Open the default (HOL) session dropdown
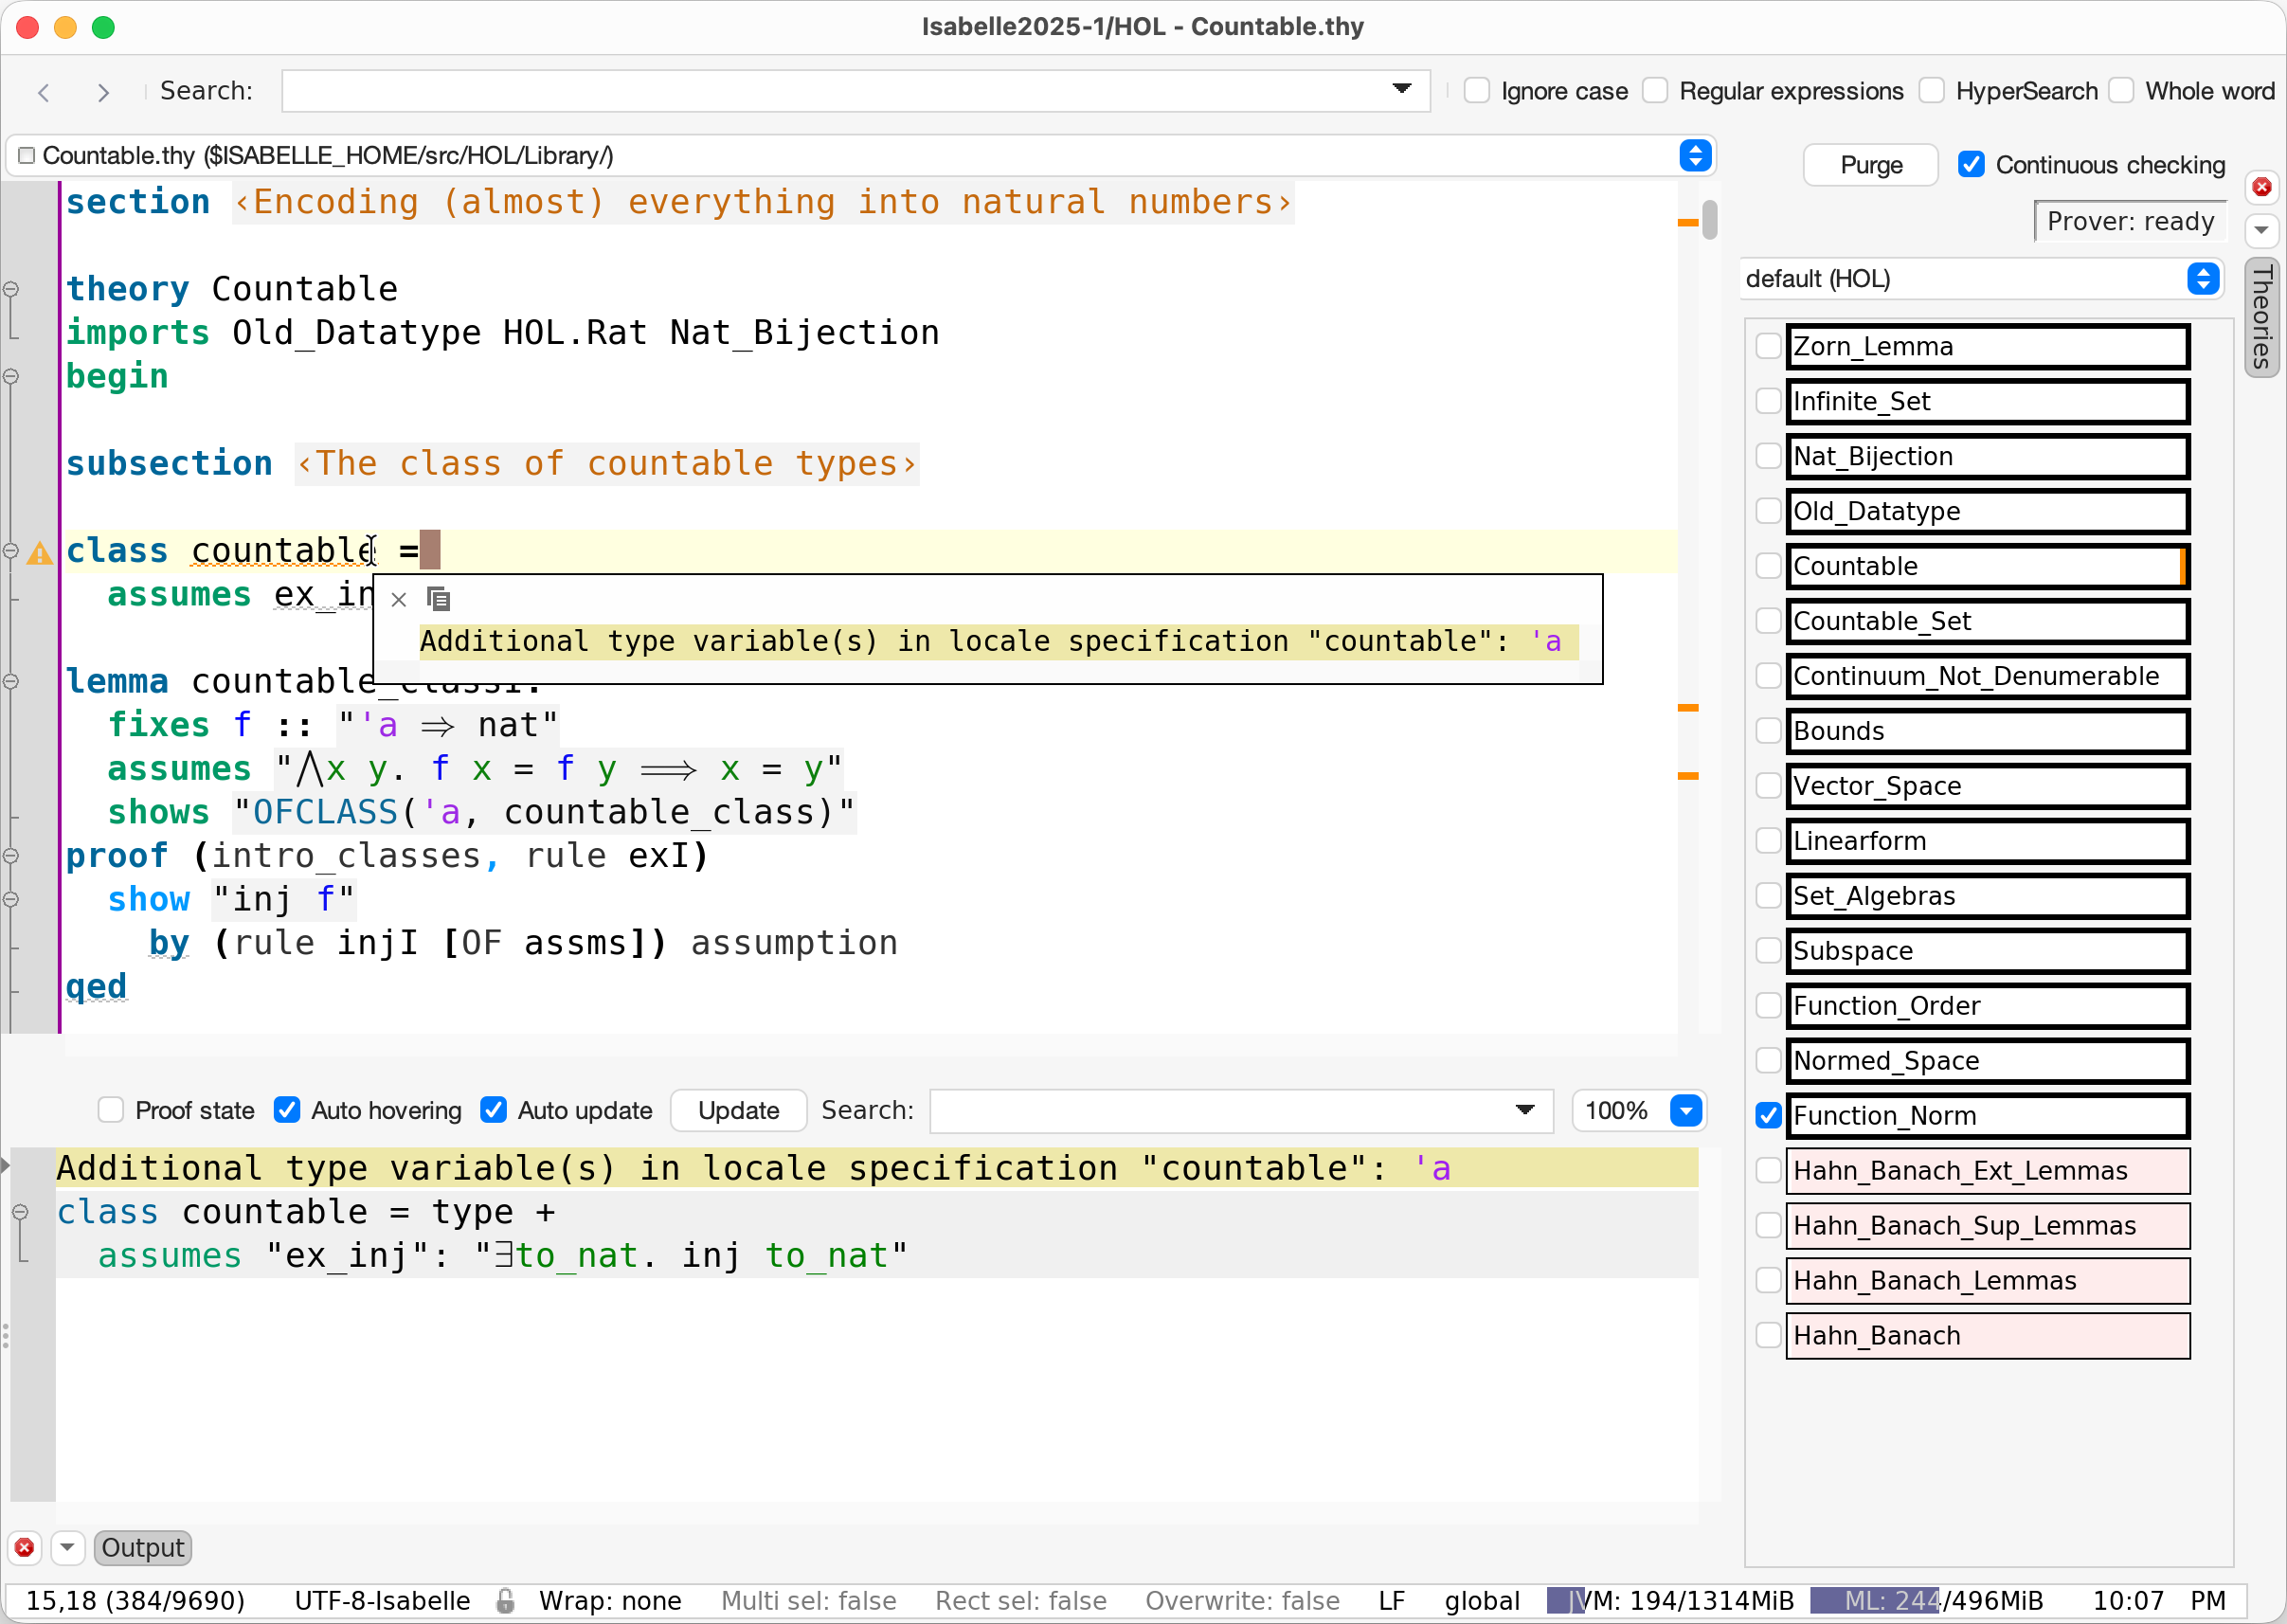 coord(2202,279)
